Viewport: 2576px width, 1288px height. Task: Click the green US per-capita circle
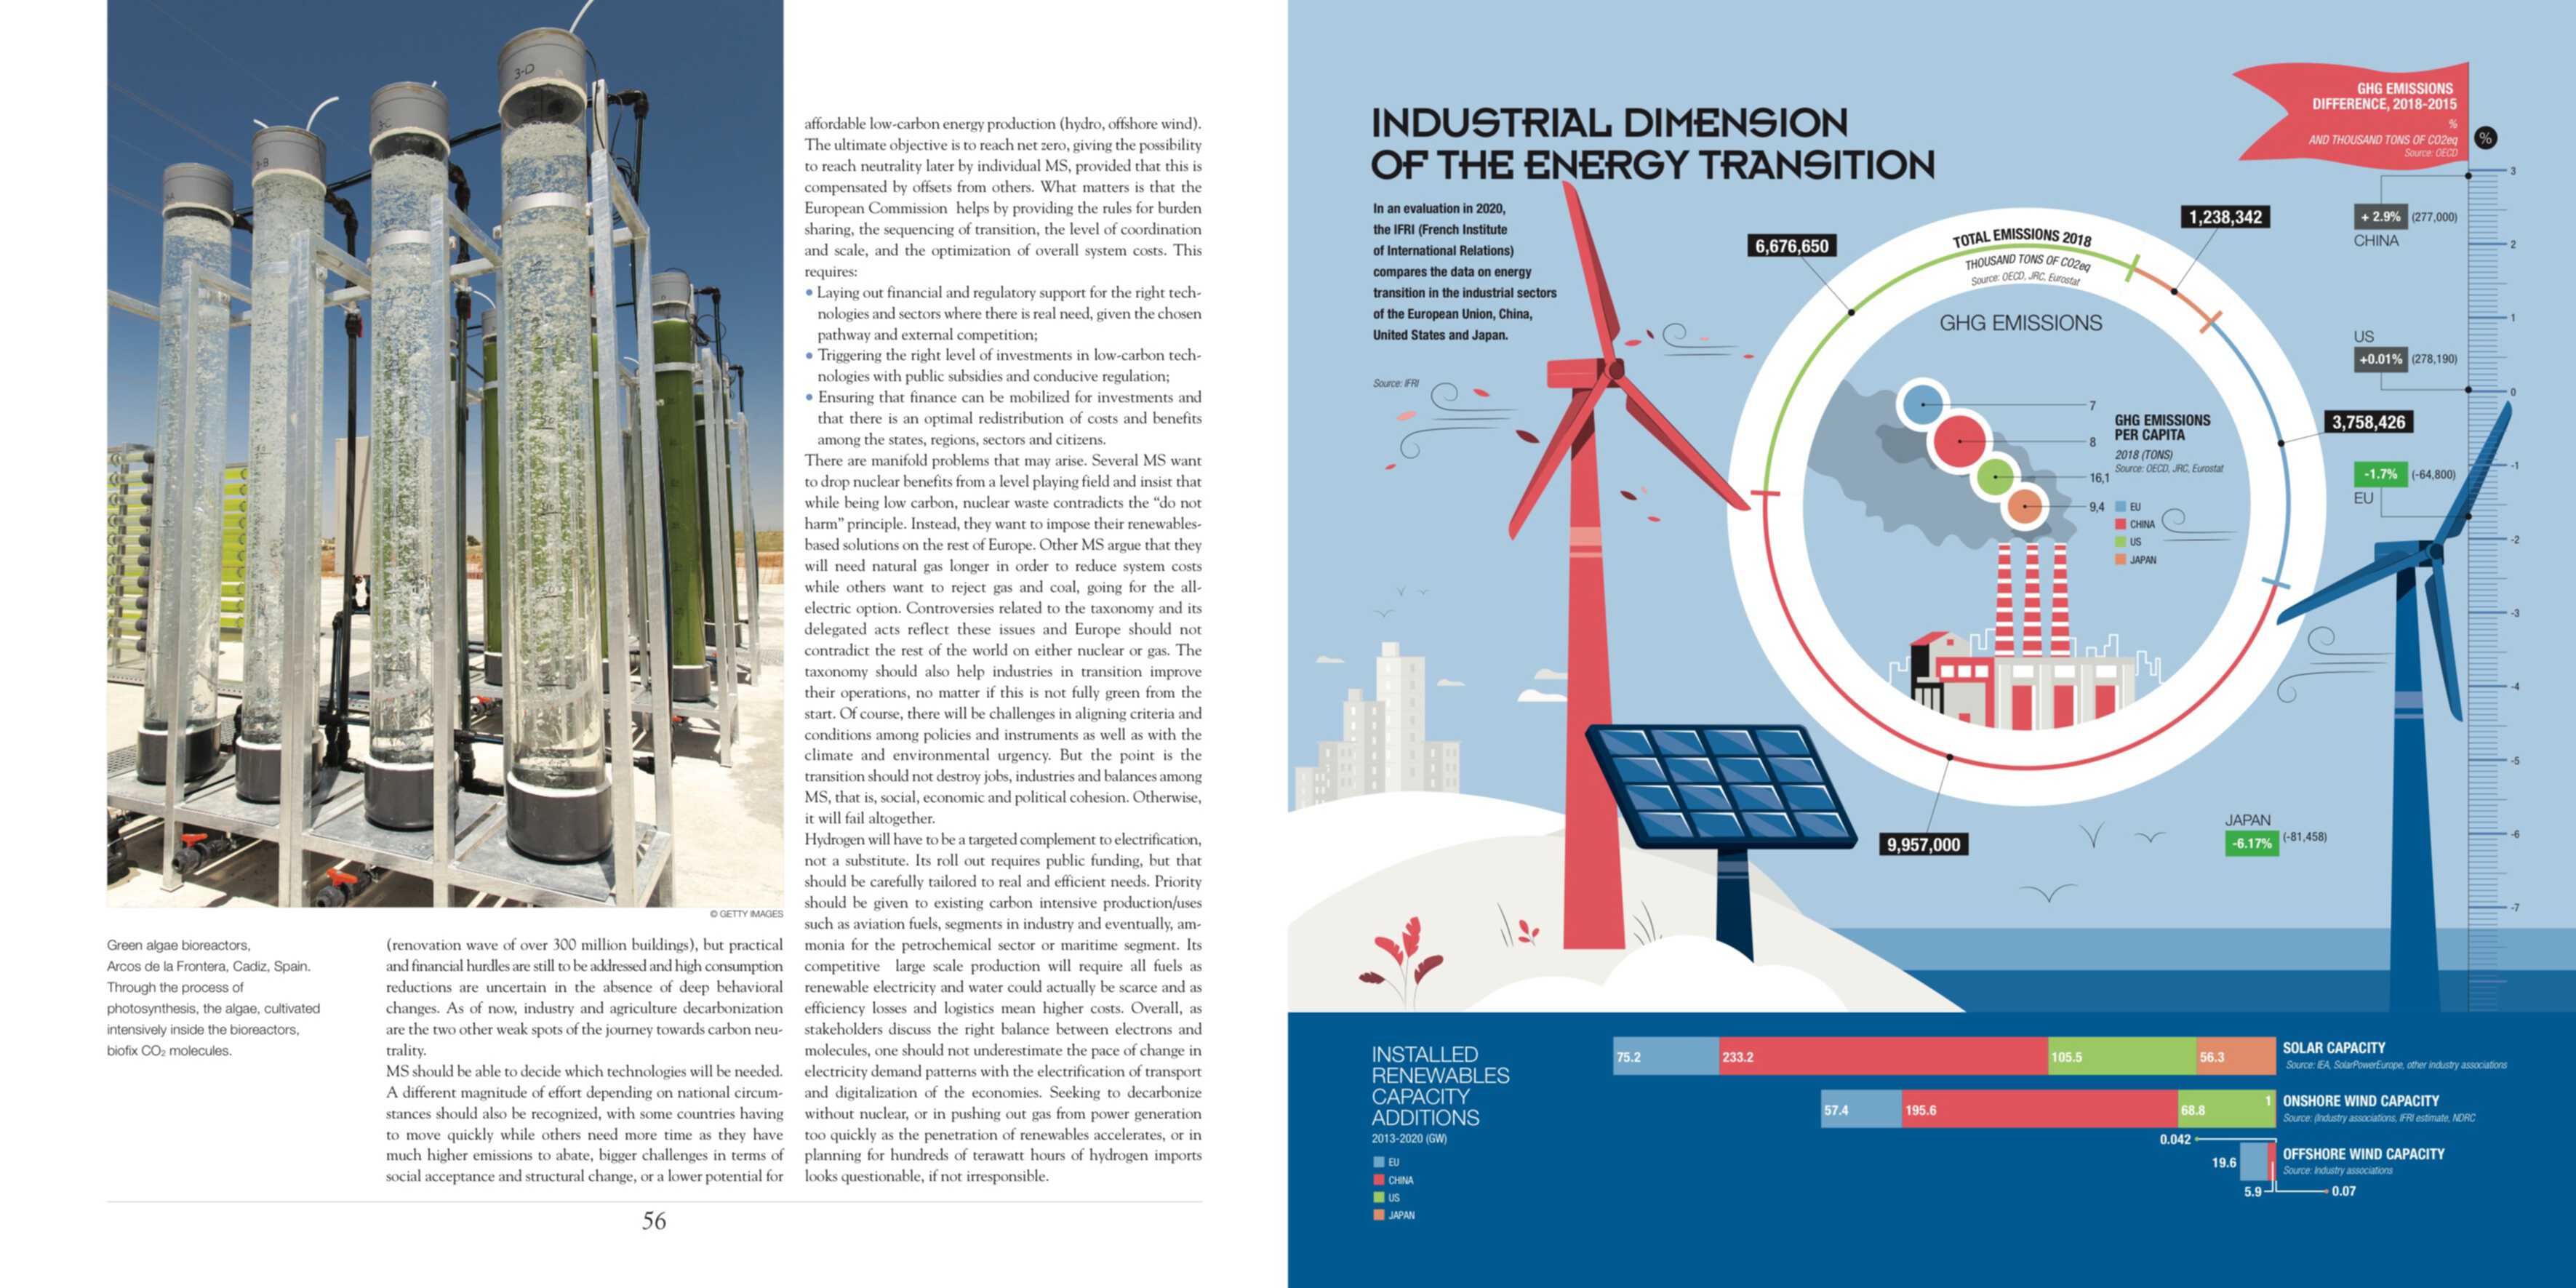pyautogui.click(x=1995, y=476)
